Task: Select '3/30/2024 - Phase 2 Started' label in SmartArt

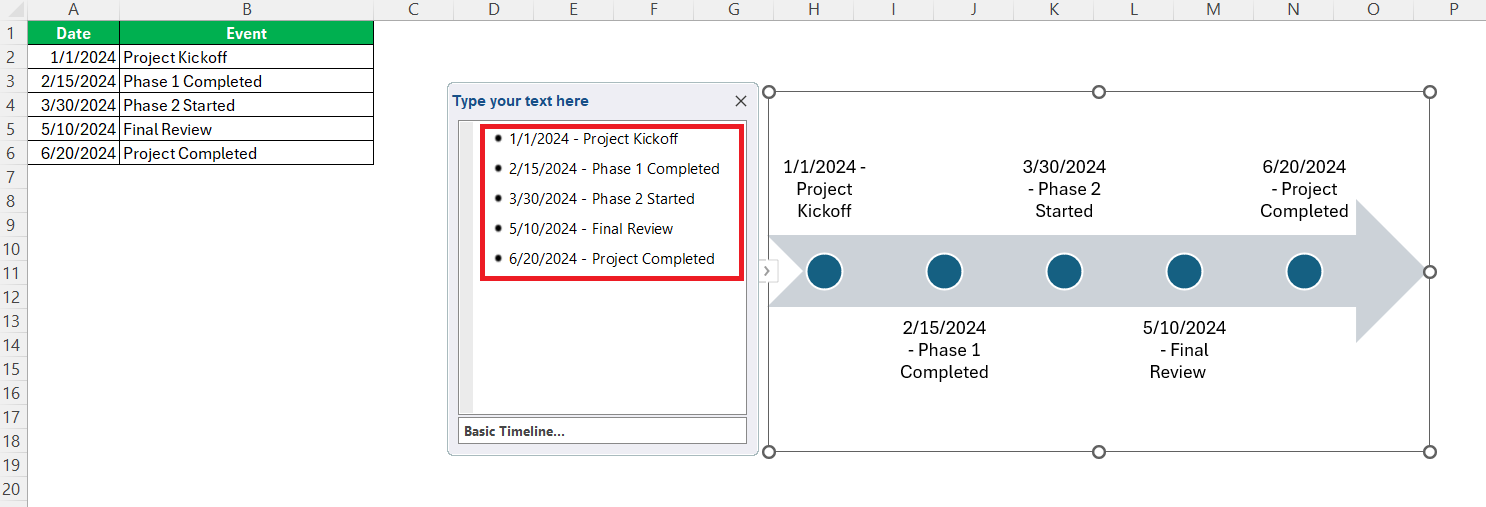Action: coord(1064,189)
